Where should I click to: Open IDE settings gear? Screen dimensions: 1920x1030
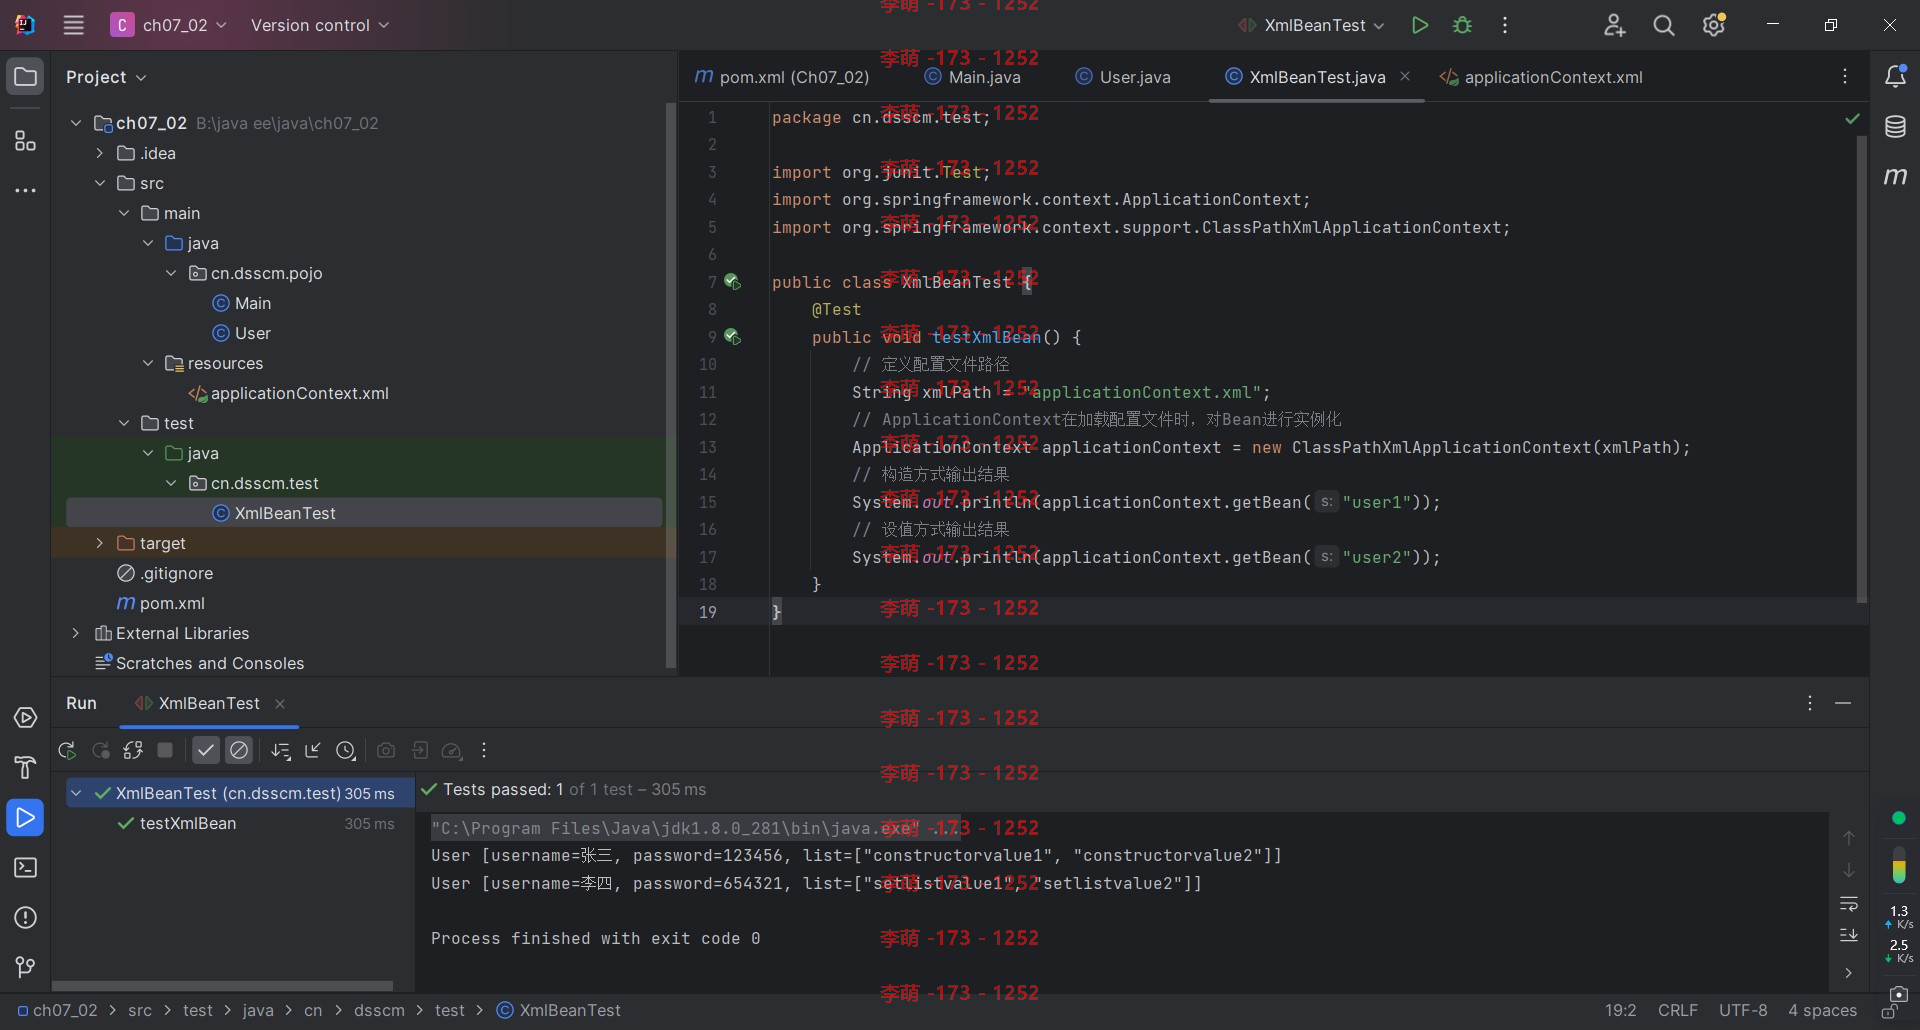click(x=1714, y=25)
